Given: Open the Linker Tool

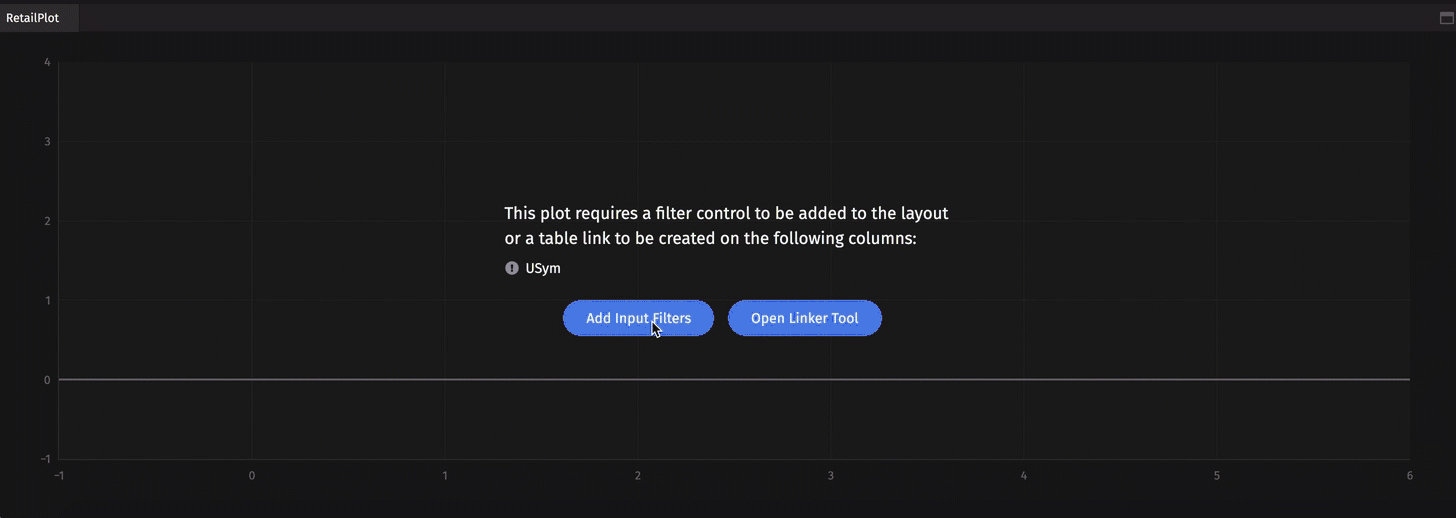Looking at the screenshot, I should click(804, 318).
